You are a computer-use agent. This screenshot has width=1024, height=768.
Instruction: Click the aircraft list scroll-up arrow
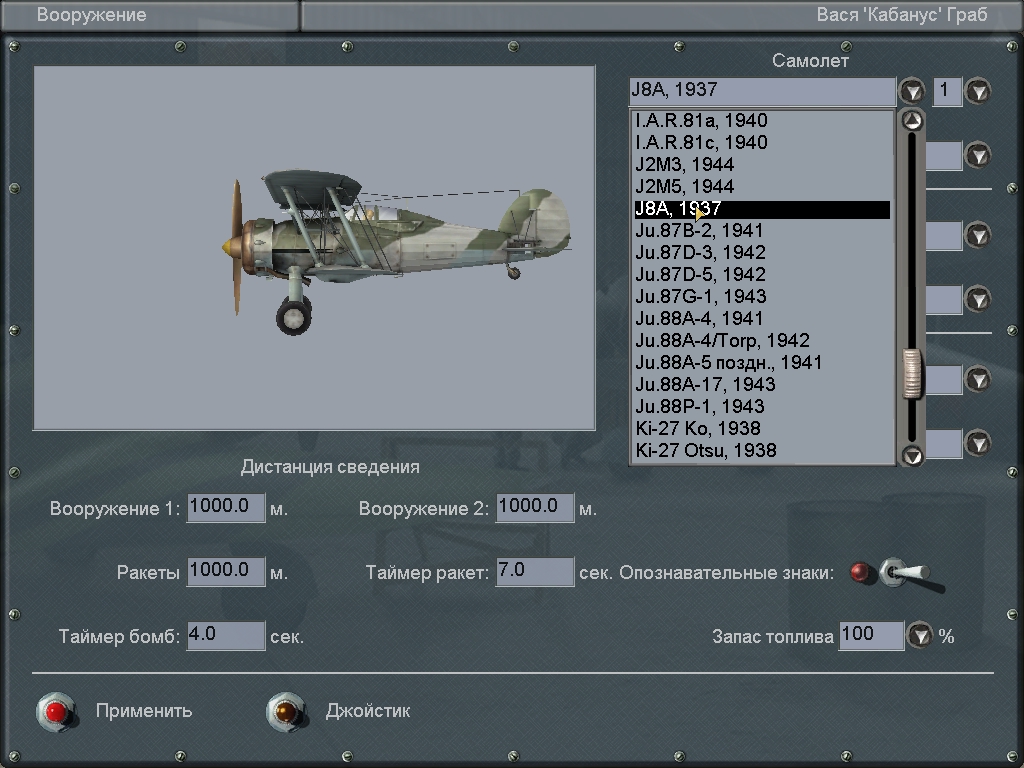coord(912,121)
